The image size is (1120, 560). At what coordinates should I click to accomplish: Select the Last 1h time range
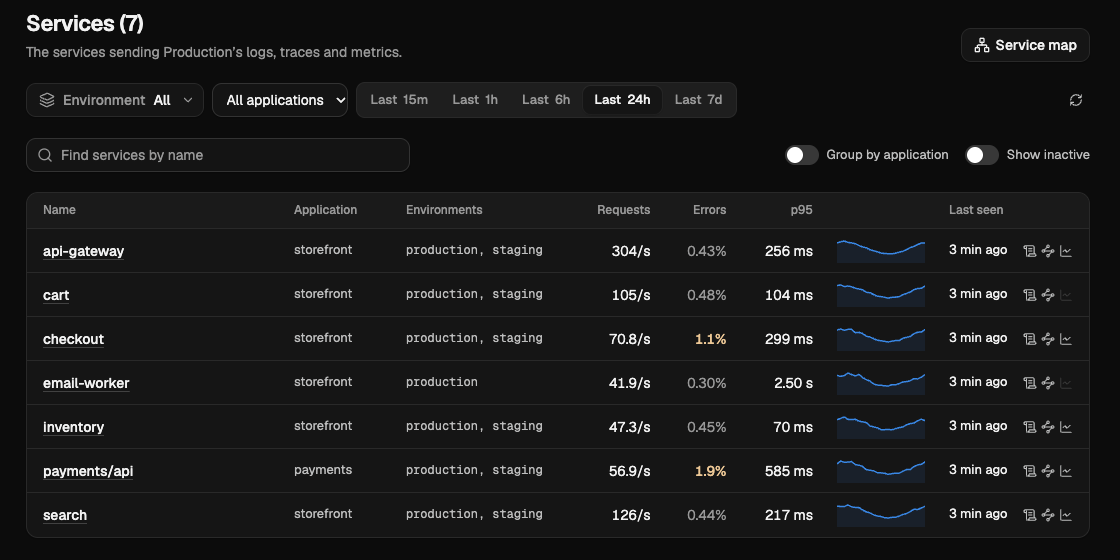point(475,100)
